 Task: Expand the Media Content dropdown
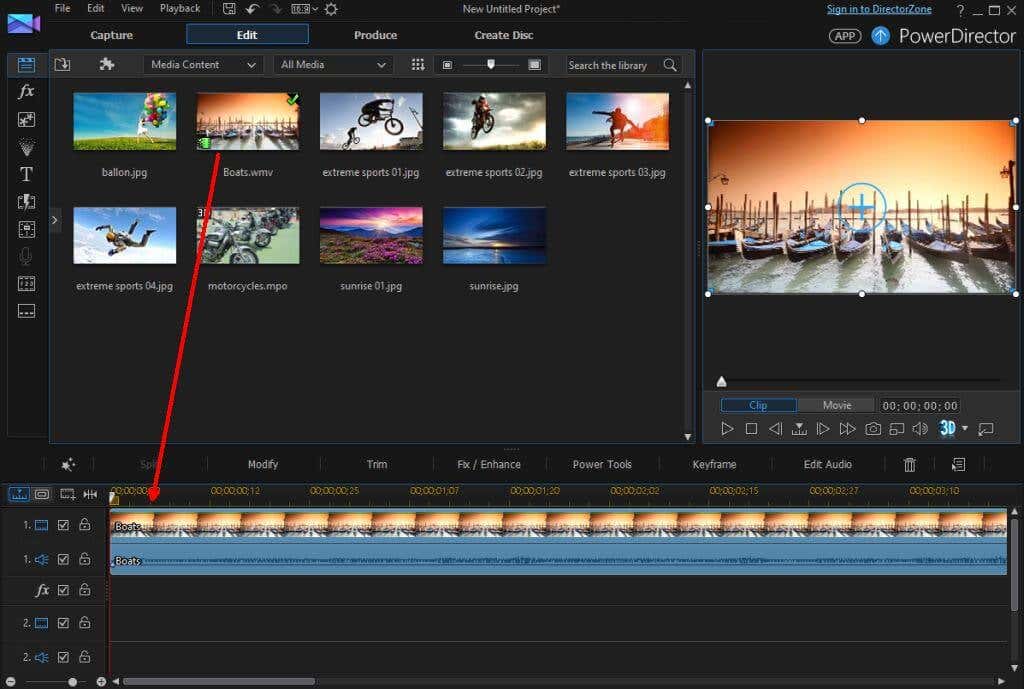click(205, 65)
